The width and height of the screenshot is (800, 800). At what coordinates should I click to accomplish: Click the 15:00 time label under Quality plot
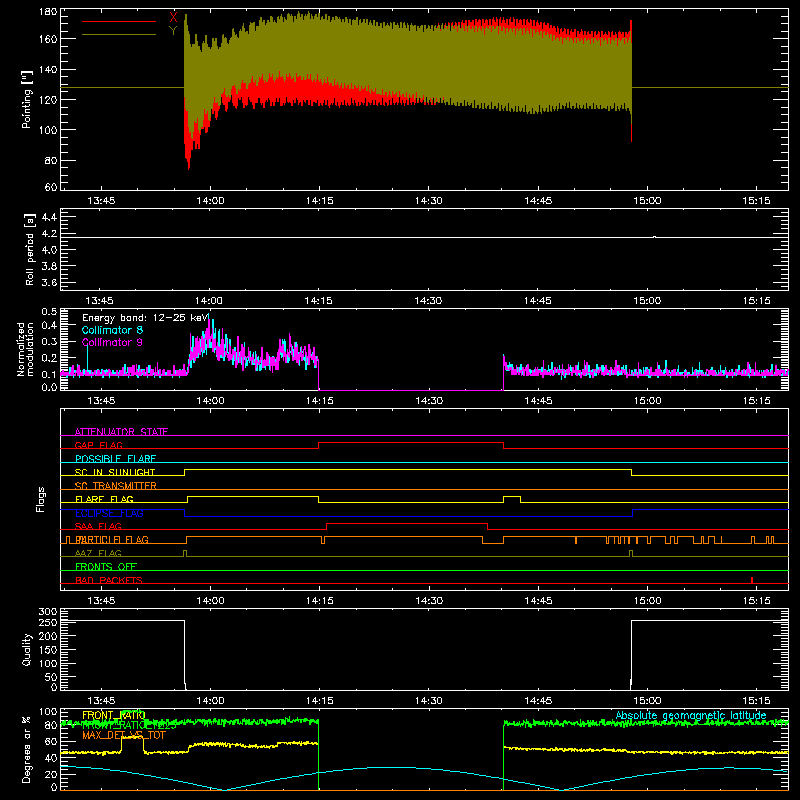[647, 701]
